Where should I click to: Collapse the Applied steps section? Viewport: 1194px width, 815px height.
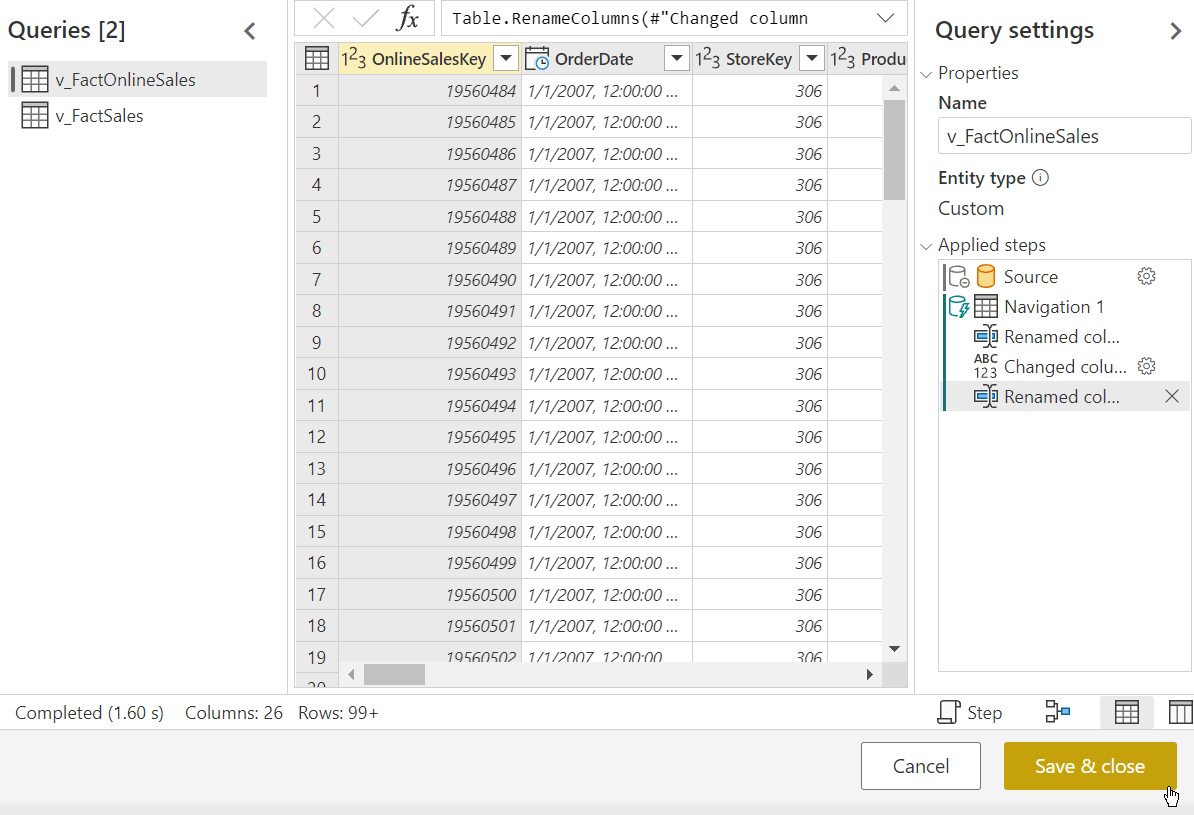pyautogui.click(x=926, y=246)
